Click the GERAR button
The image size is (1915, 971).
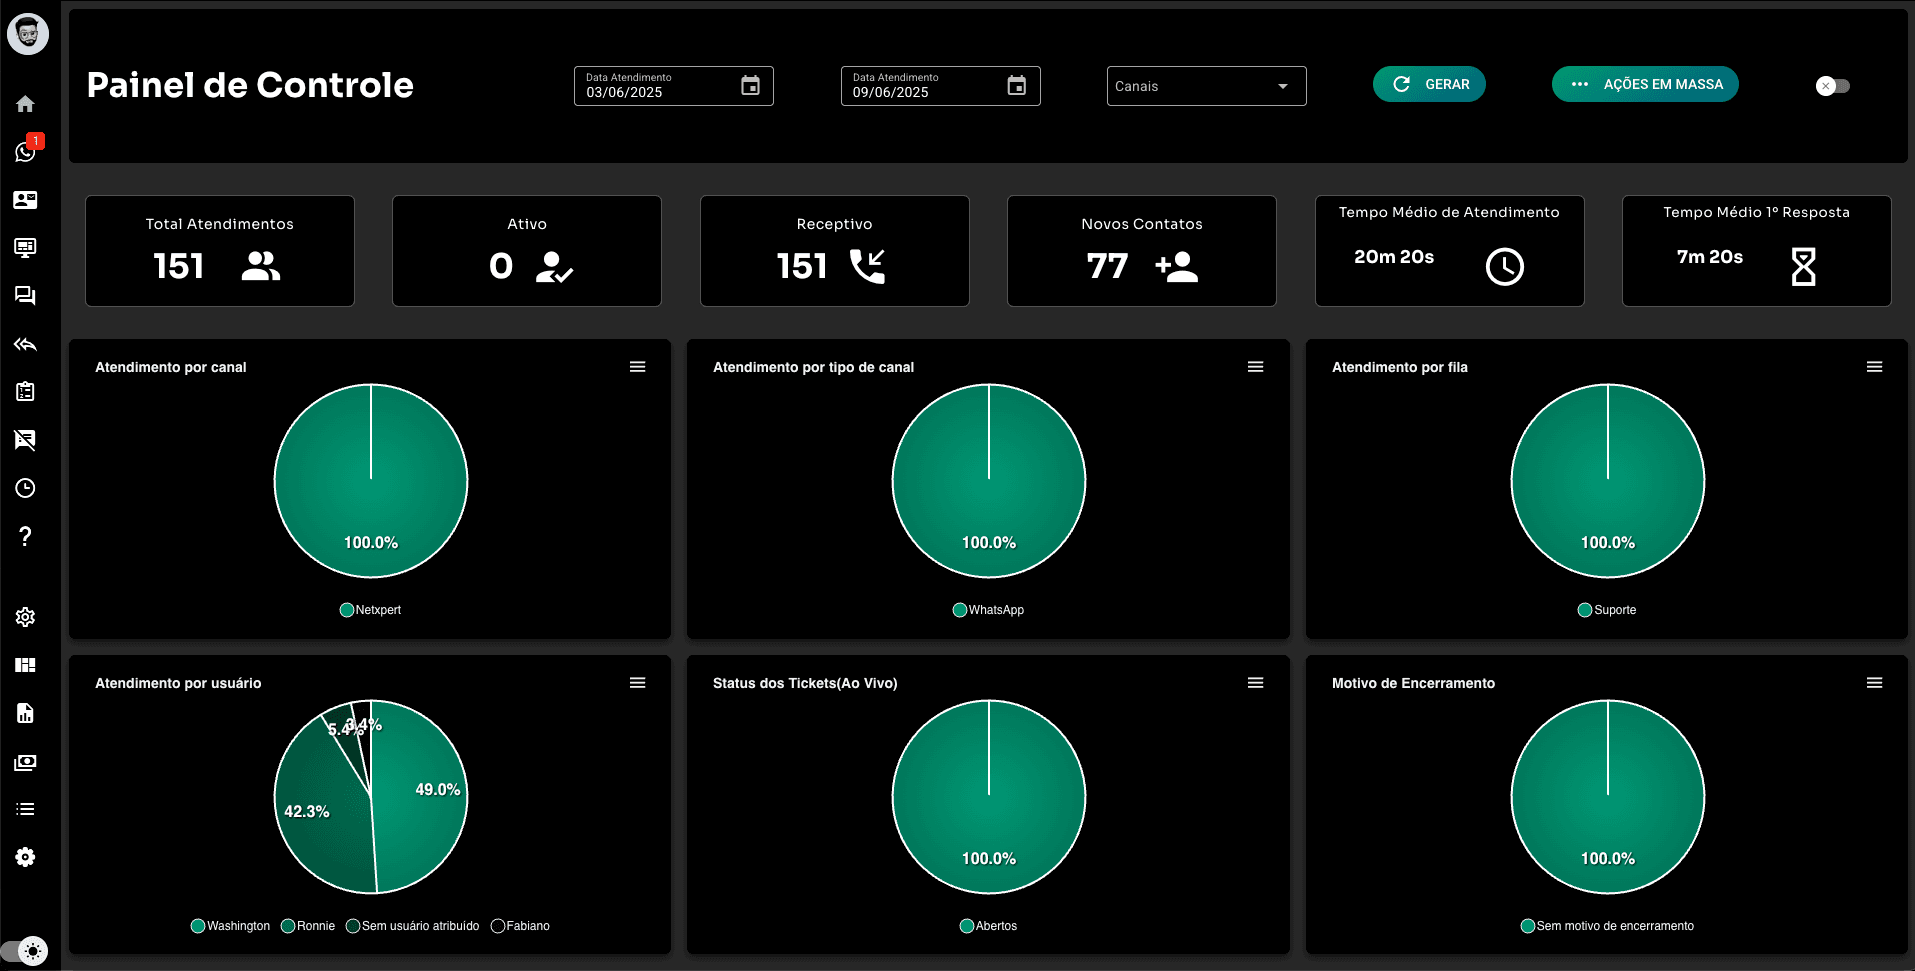tap(1429, 84)
